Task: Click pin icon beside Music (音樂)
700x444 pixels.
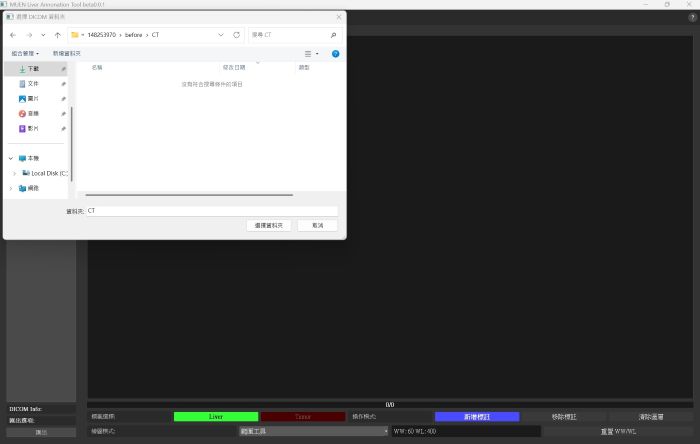Action: [63, 114]
